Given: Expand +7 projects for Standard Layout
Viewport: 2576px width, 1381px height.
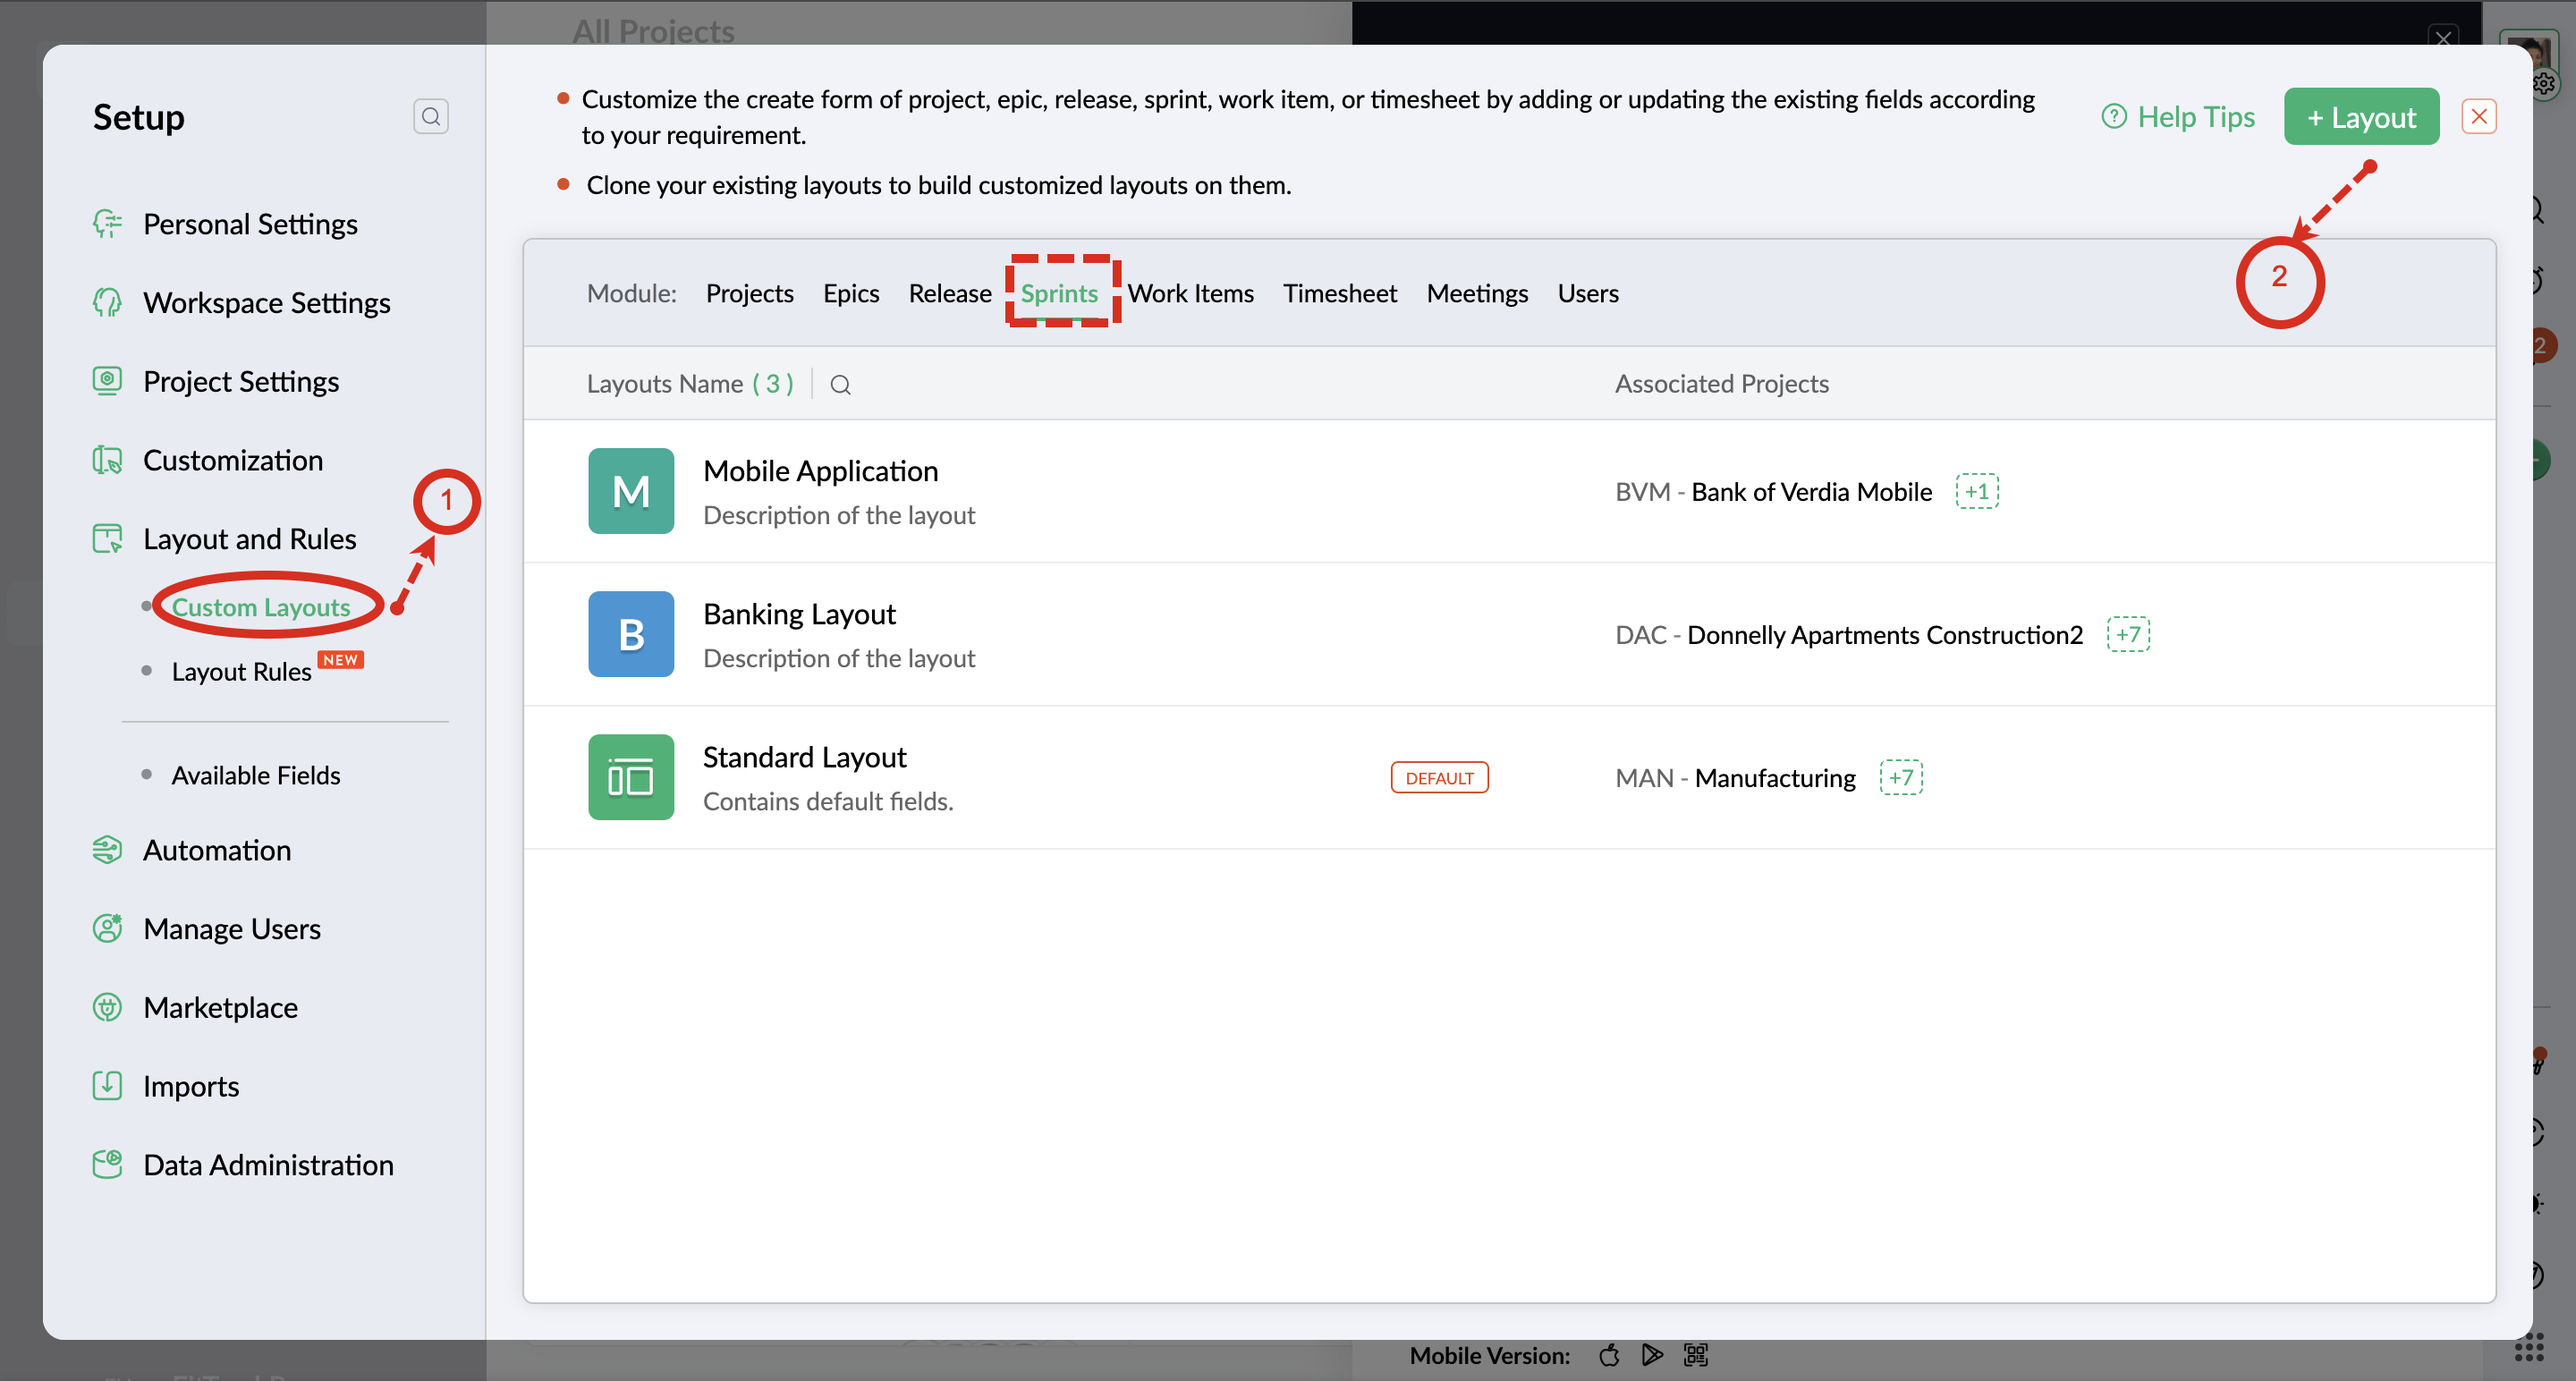Looking at the screenshot, I should point(1901,777).
